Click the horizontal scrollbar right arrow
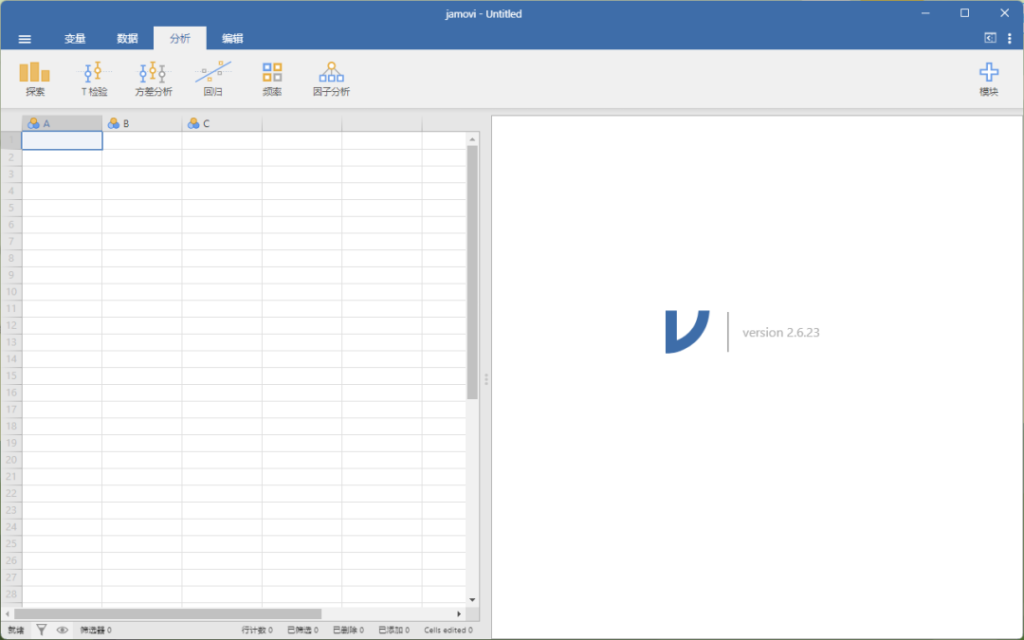This screenshot has height=640, width=1024. pyautogui.click(x=459, y=613)
